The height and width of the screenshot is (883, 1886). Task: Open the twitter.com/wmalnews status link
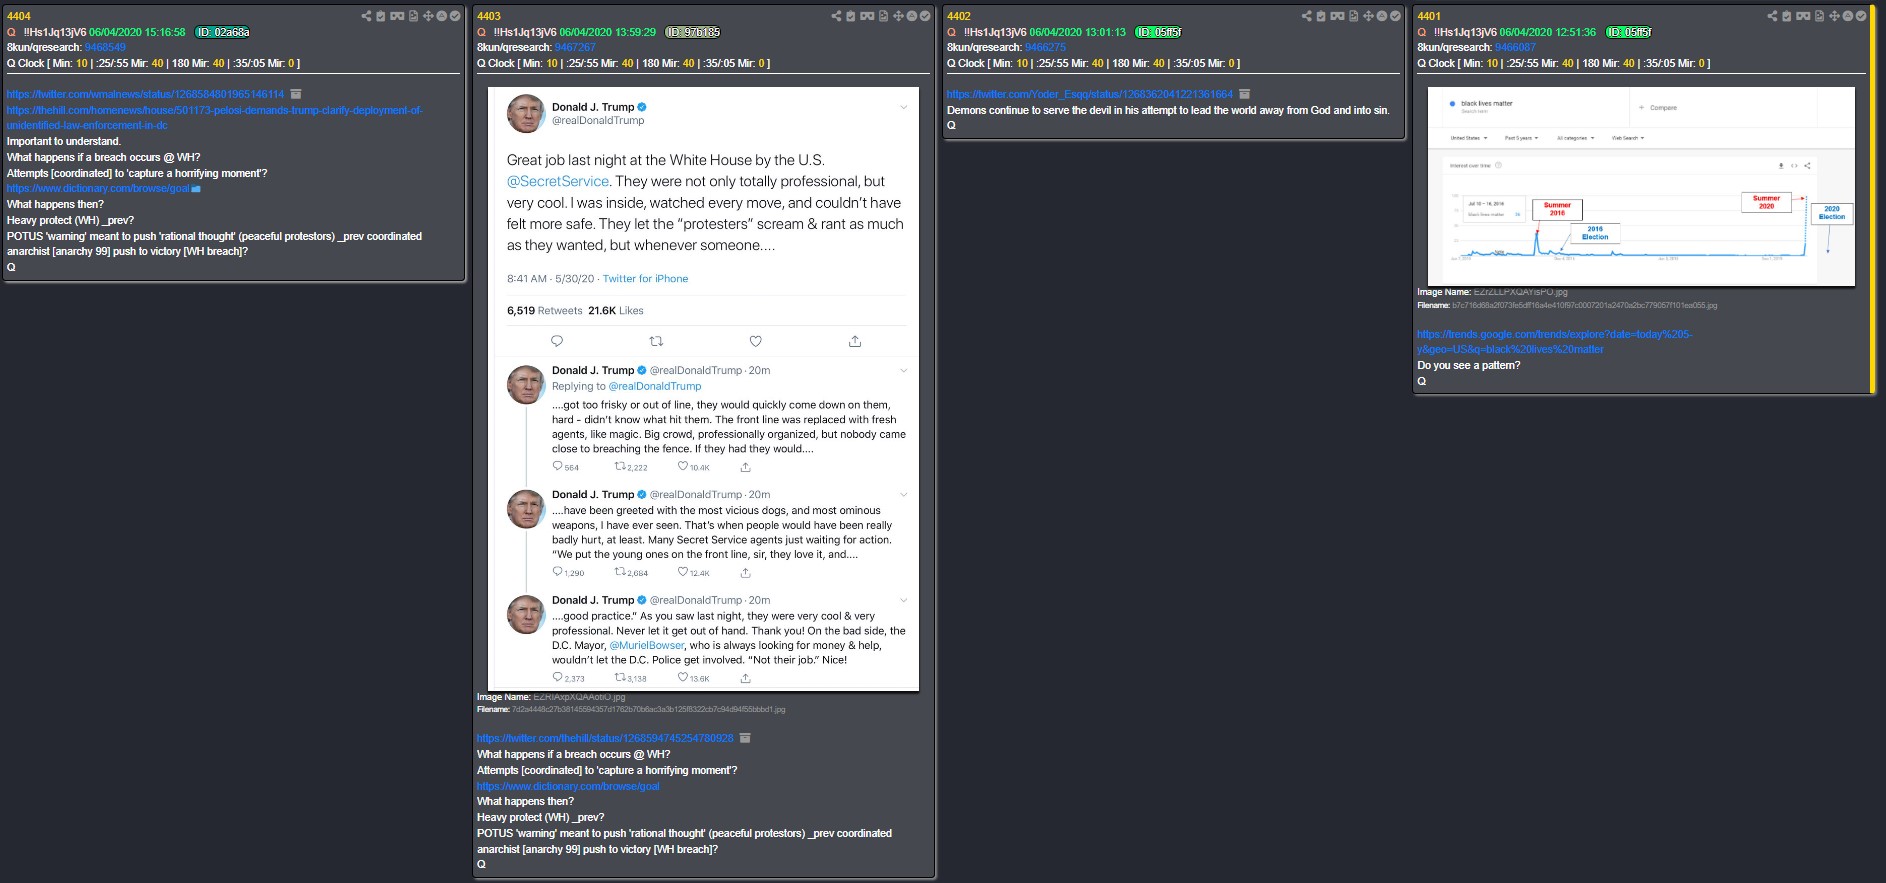[x=145, y=94]
